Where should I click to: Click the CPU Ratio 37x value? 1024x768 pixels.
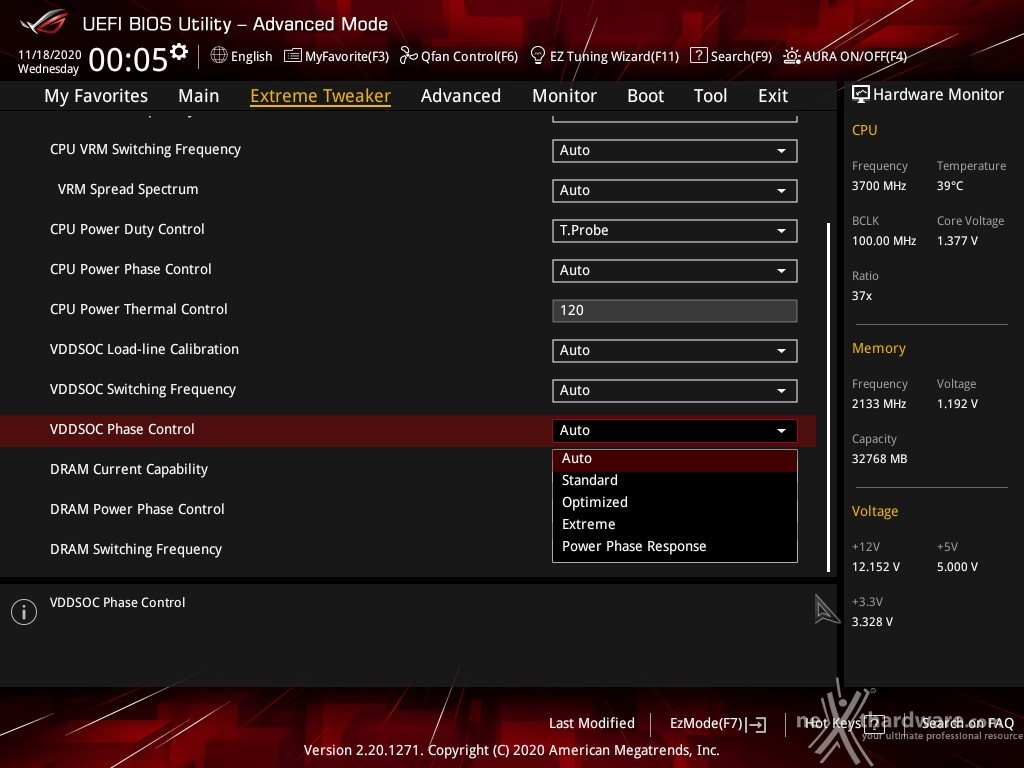pos(861,296)
